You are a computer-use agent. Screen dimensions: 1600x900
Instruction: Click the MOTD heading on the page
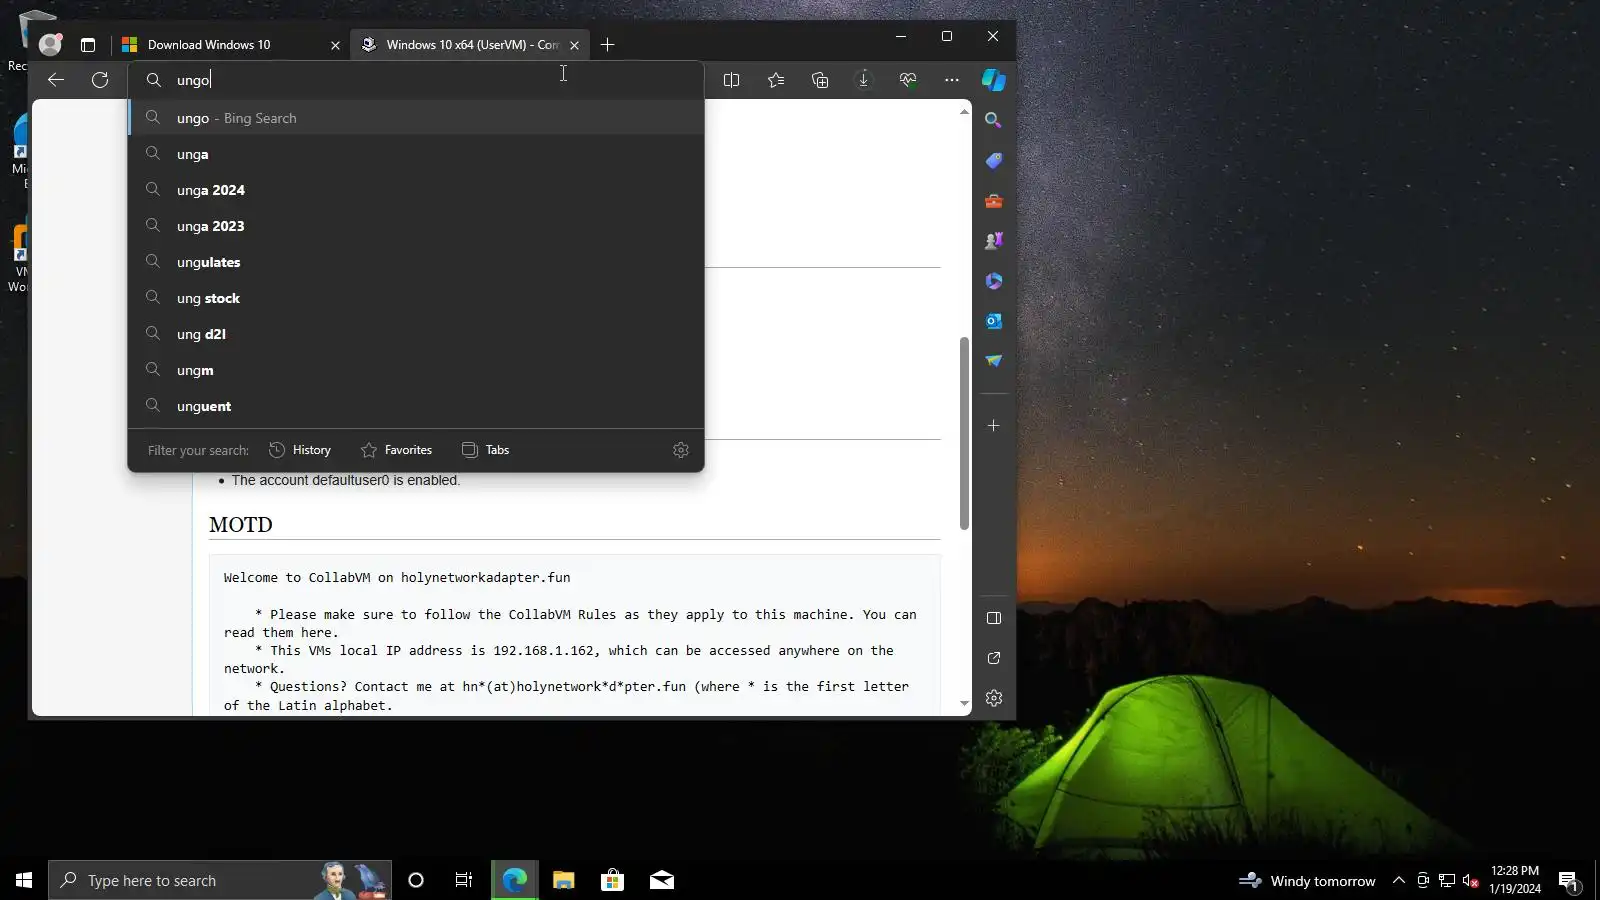click(x=241, y=525)
